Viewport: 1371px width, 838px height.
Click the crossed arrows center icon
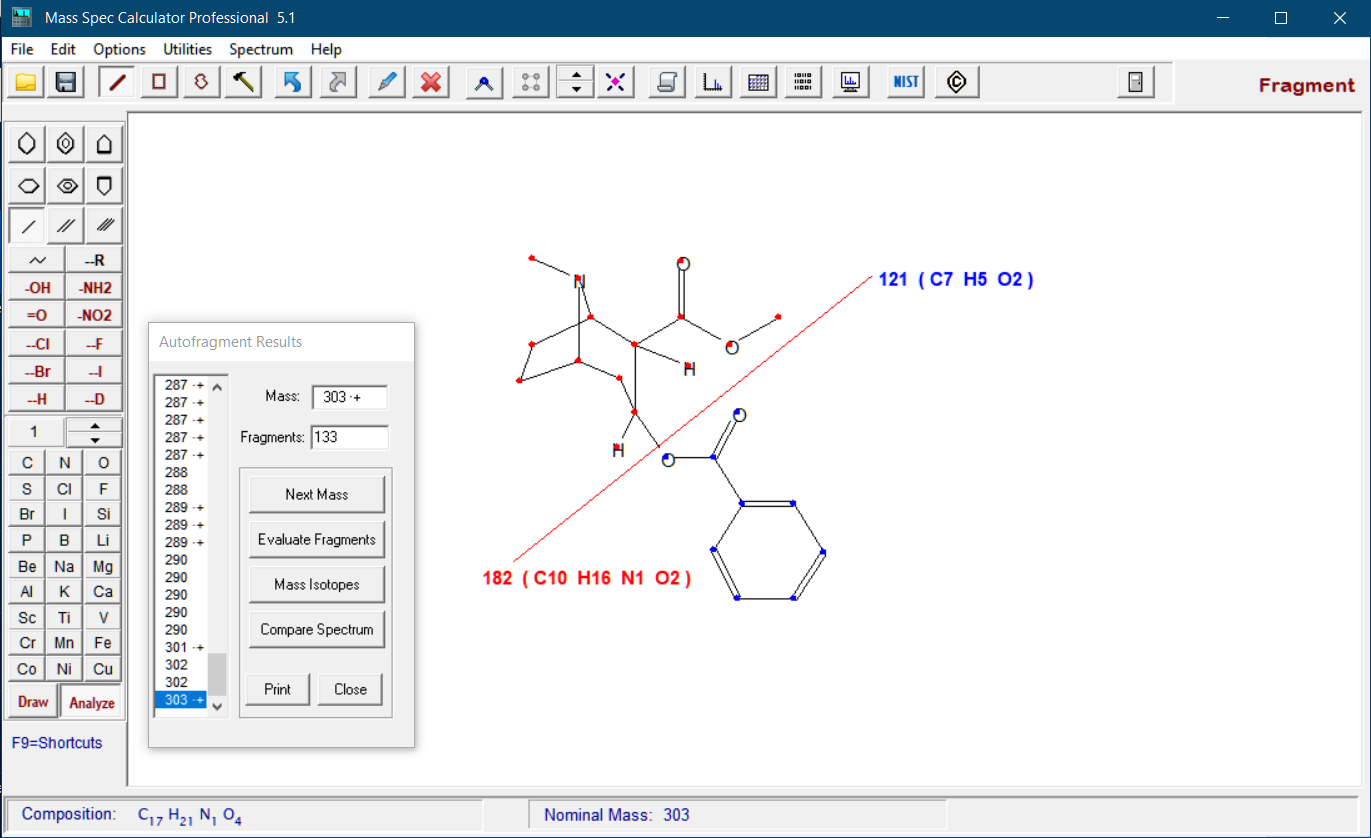[616, 82]
